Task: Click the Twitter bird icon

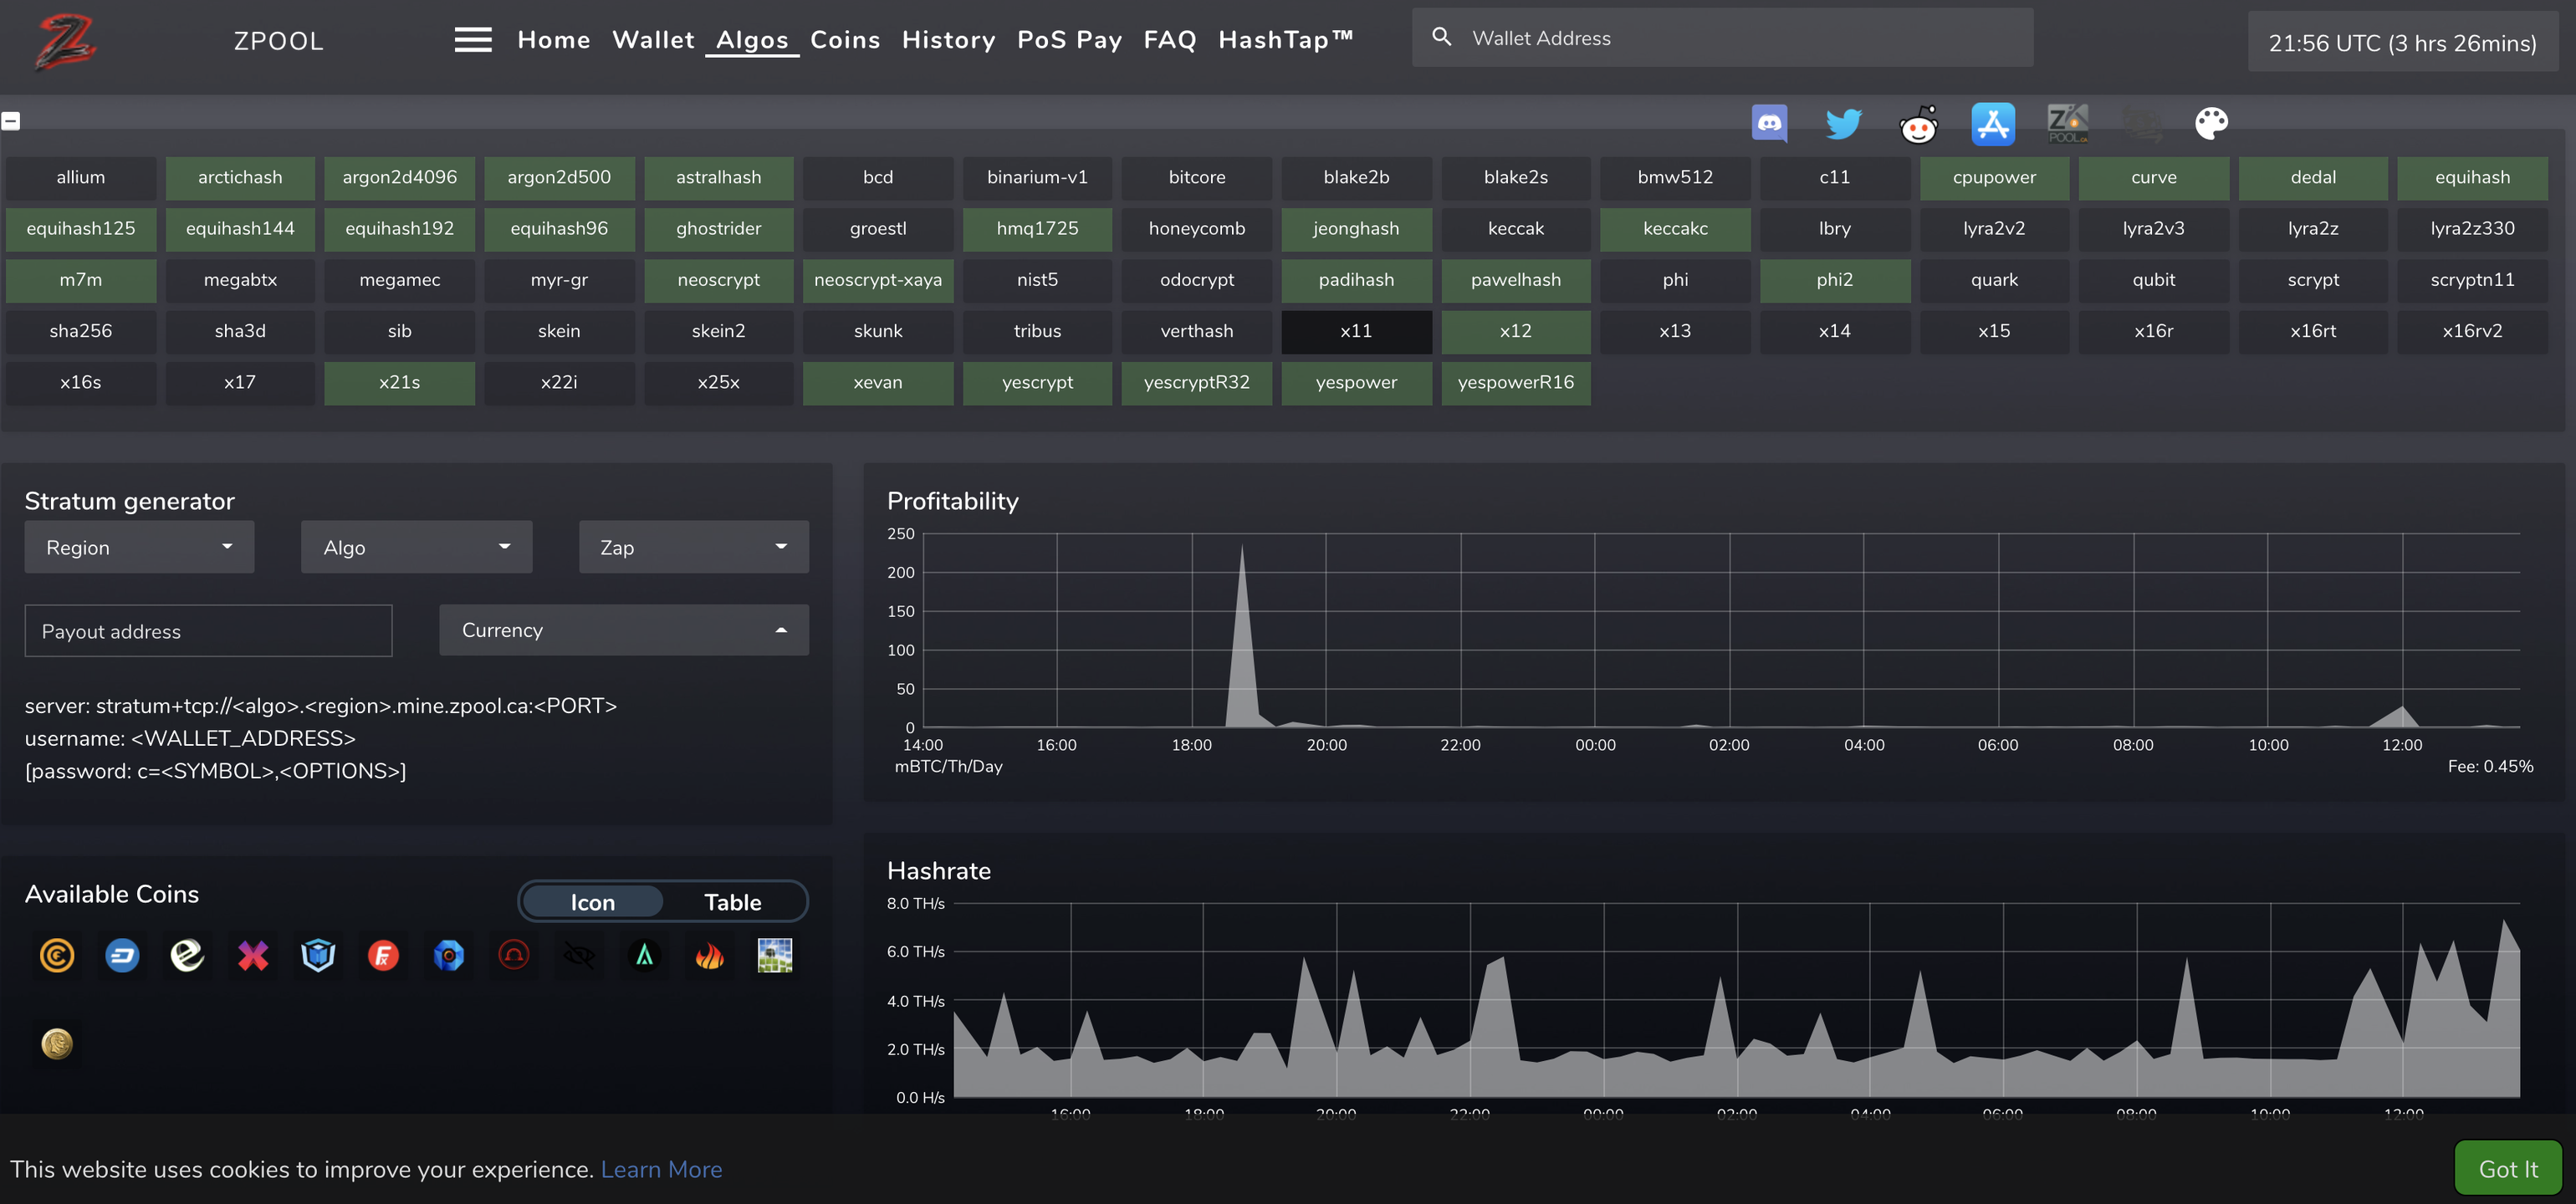Action: [1843, 124]
